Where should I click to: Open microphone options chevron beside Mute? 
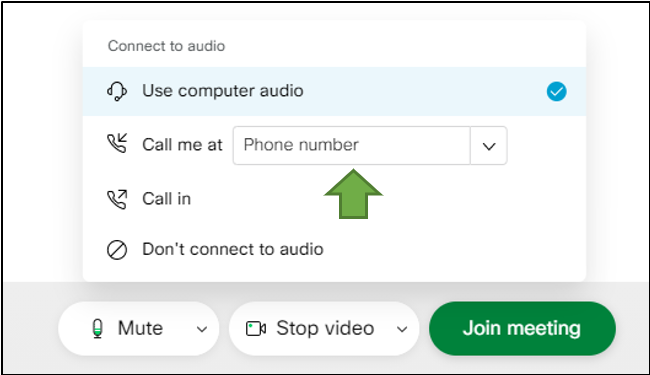coord(202,329)
